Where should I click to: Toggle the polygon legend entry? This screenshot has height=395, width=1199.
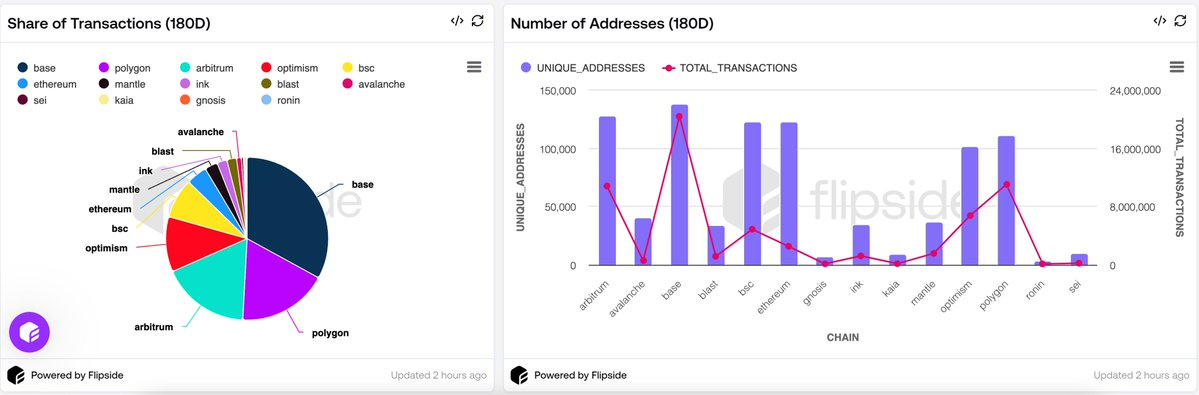click(x=124, y=68)
